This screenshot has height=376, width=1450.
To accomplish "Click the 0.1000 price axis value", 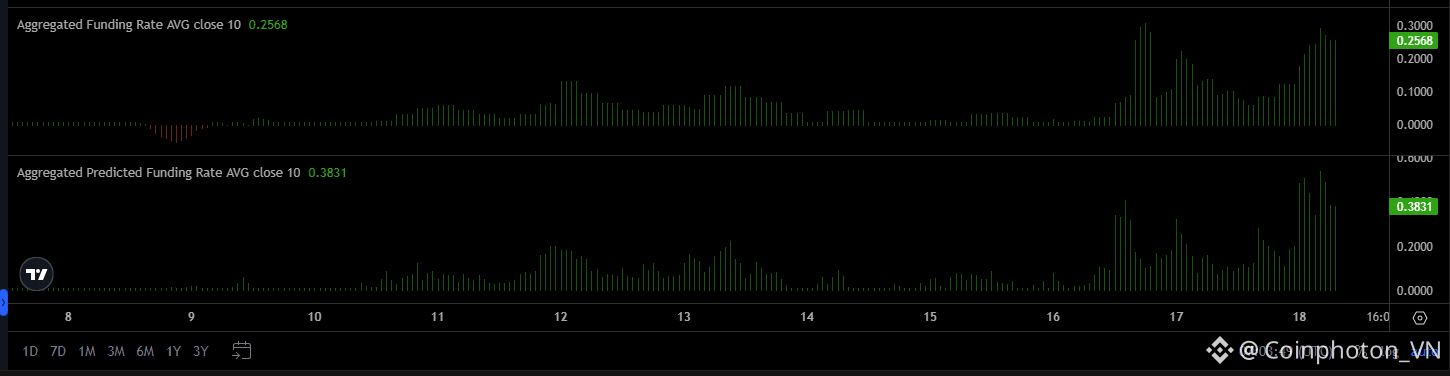I will click(1415, 92).
